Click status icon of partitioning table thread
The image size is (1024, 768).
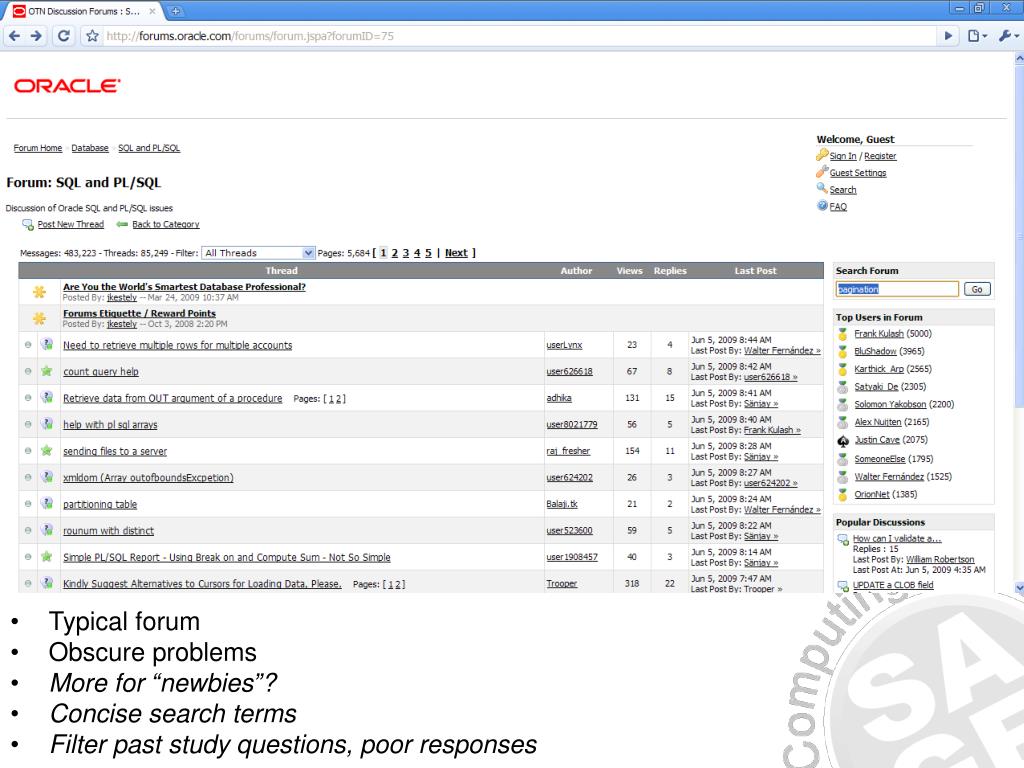(x=46, y=504)
